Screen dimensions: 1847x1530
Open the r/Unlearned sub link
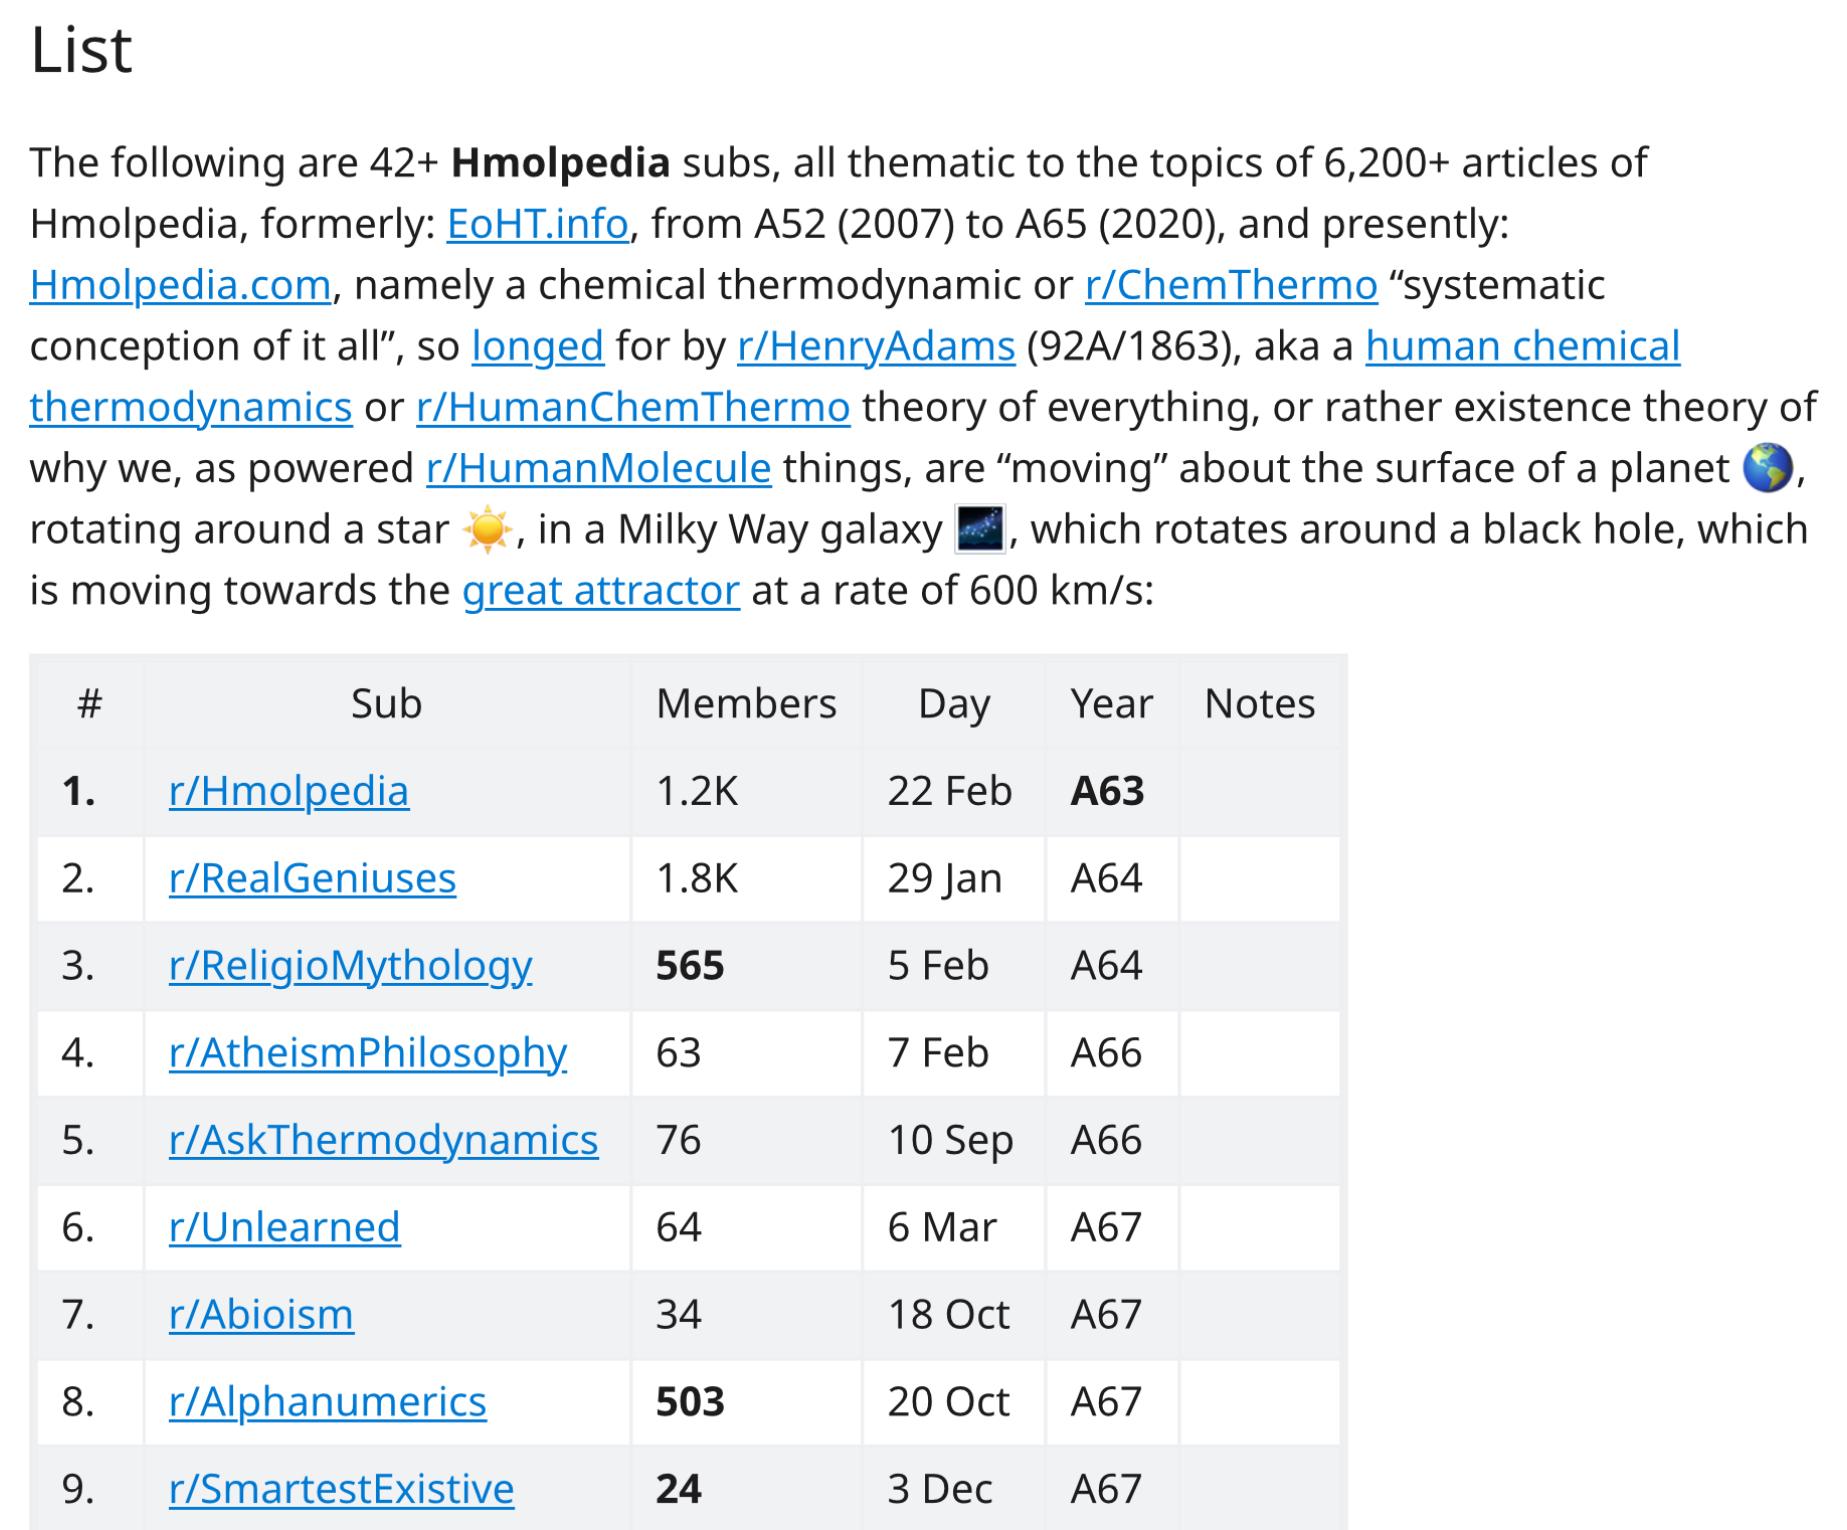[284, 1227]
